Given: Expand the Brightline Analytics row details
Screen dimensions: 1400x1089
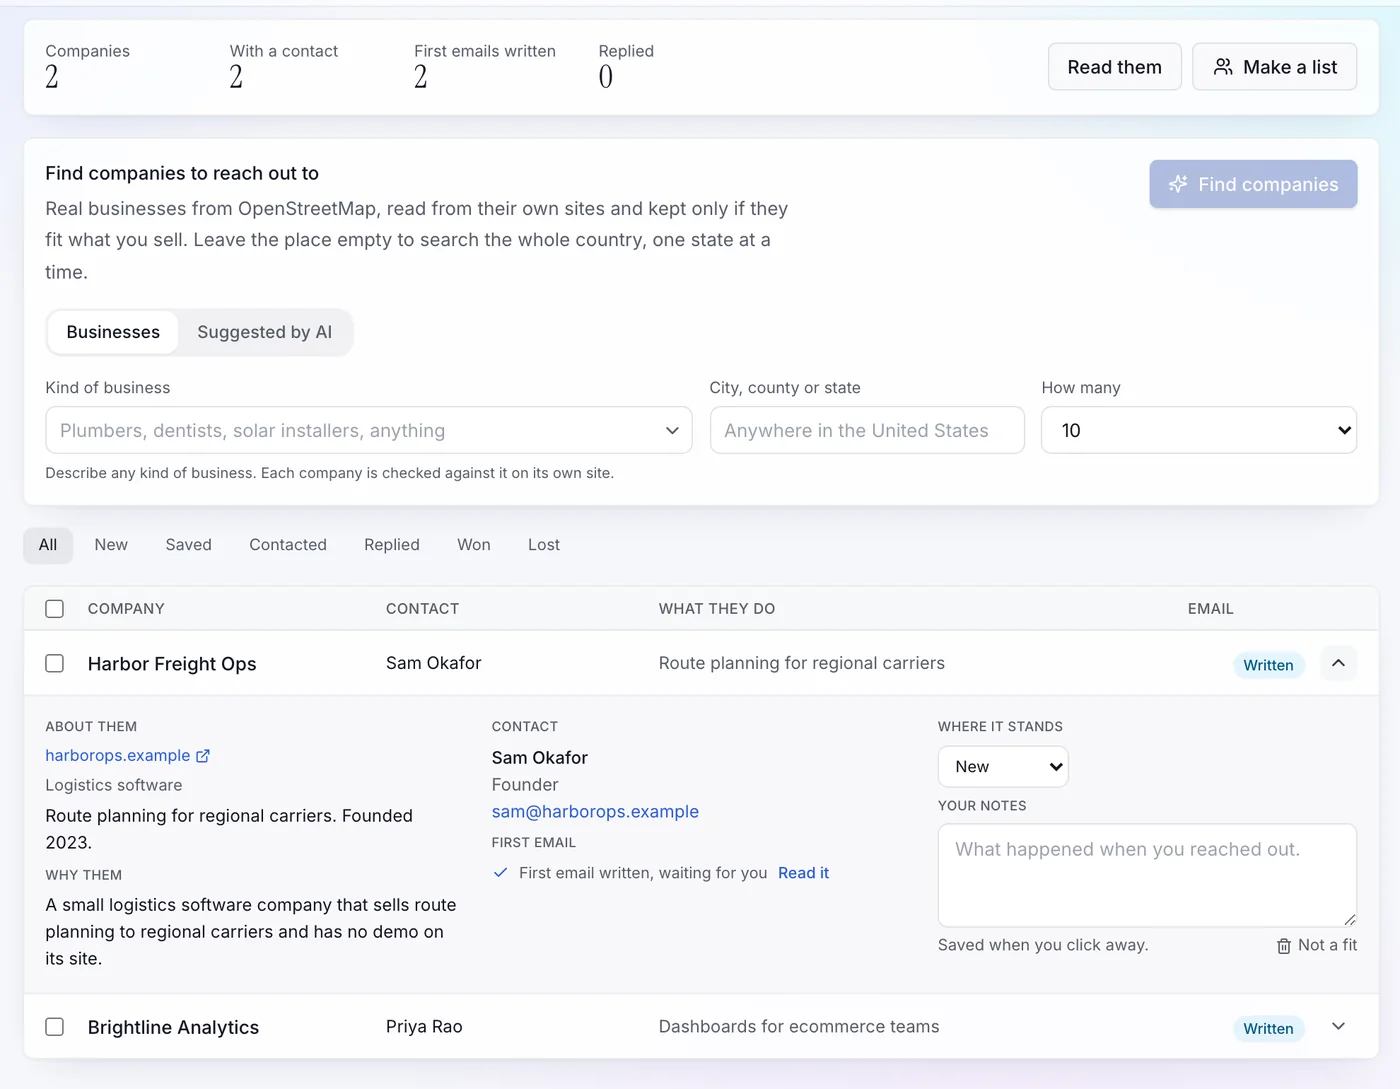Looking at the screenshot, I should coord(1338,1027).
